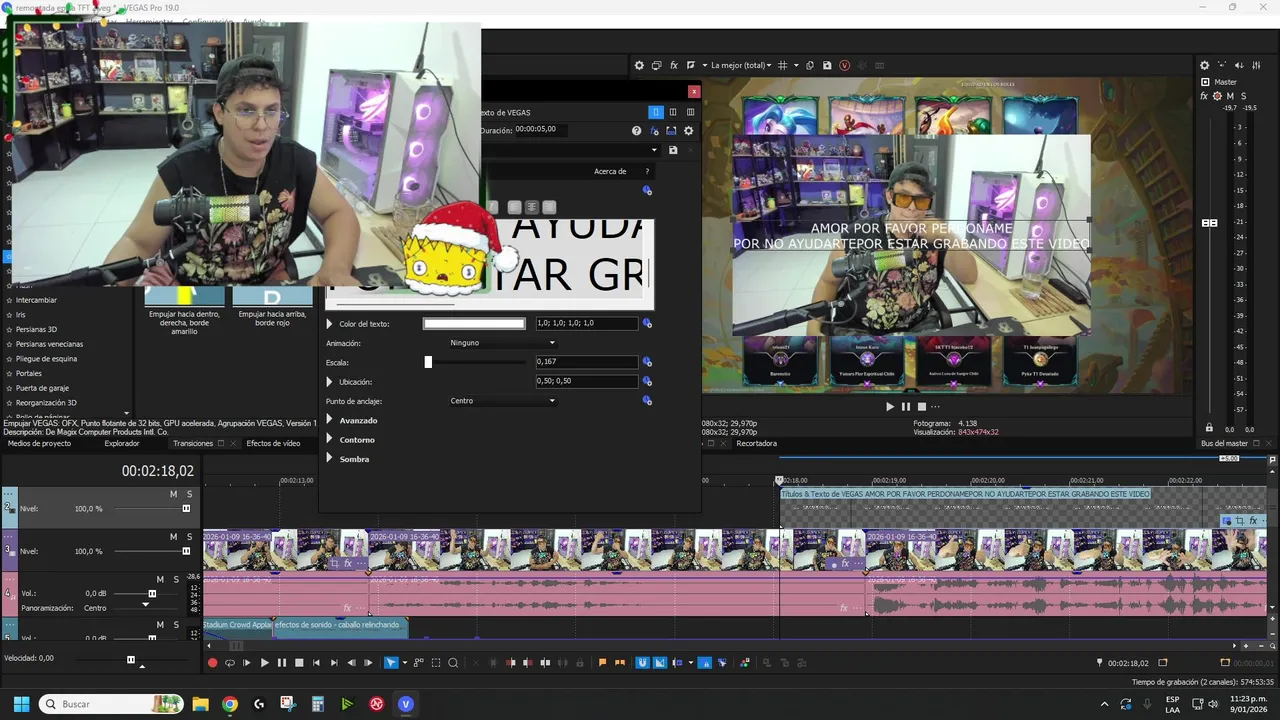Save preview snapshot to file
Screen dimensions: 1280x720
click(x=827, y=66)
